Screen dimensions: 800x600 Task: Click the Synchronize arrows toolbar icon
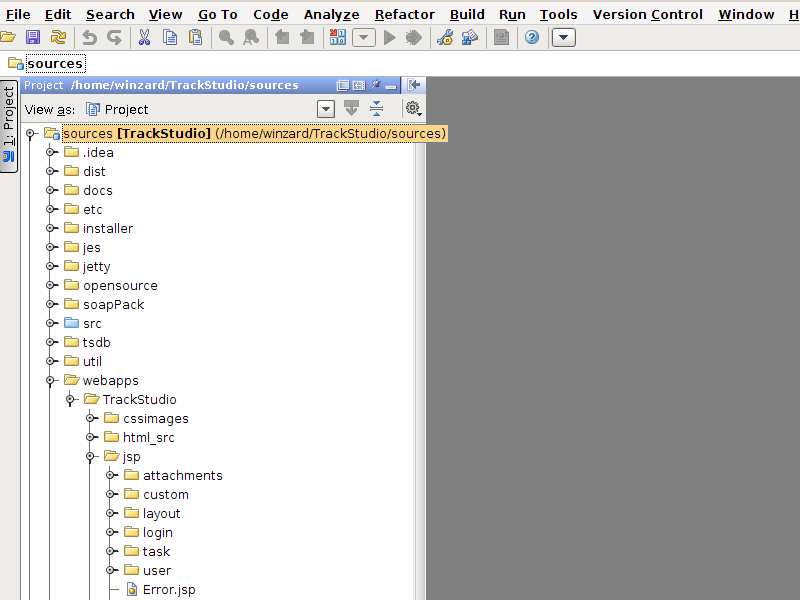(59, 37)
